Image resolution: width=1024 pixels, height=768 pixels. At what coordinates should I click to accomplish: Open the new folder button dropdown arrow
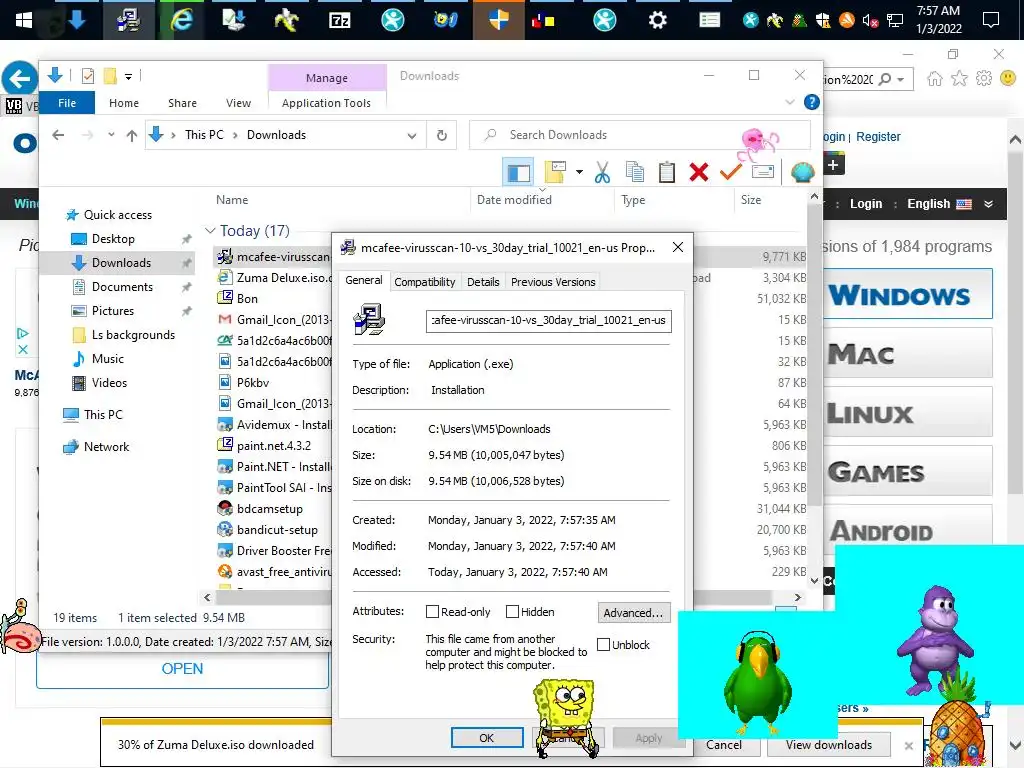pyautogui.click(x=579, y=172)
